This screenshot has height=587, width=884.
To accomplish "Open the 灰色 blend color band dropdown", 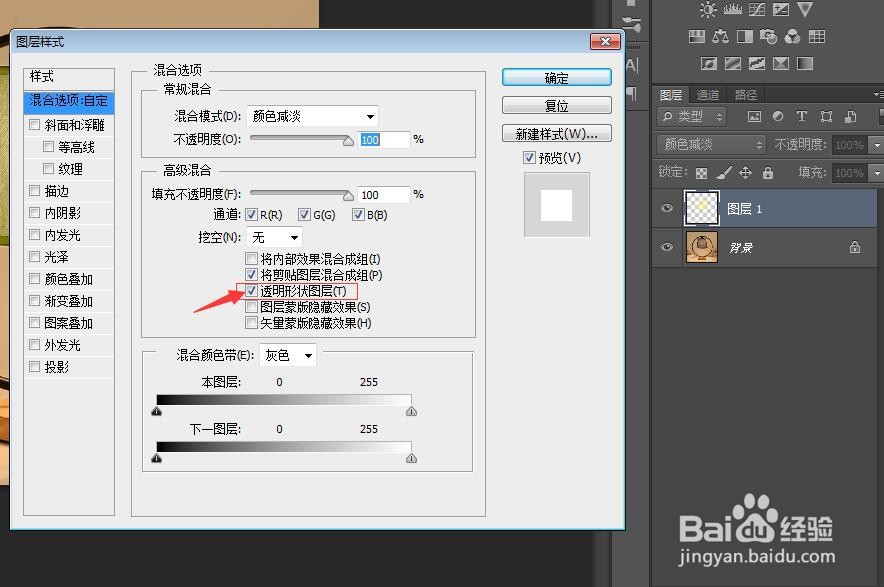I will [x=287, y=354].
